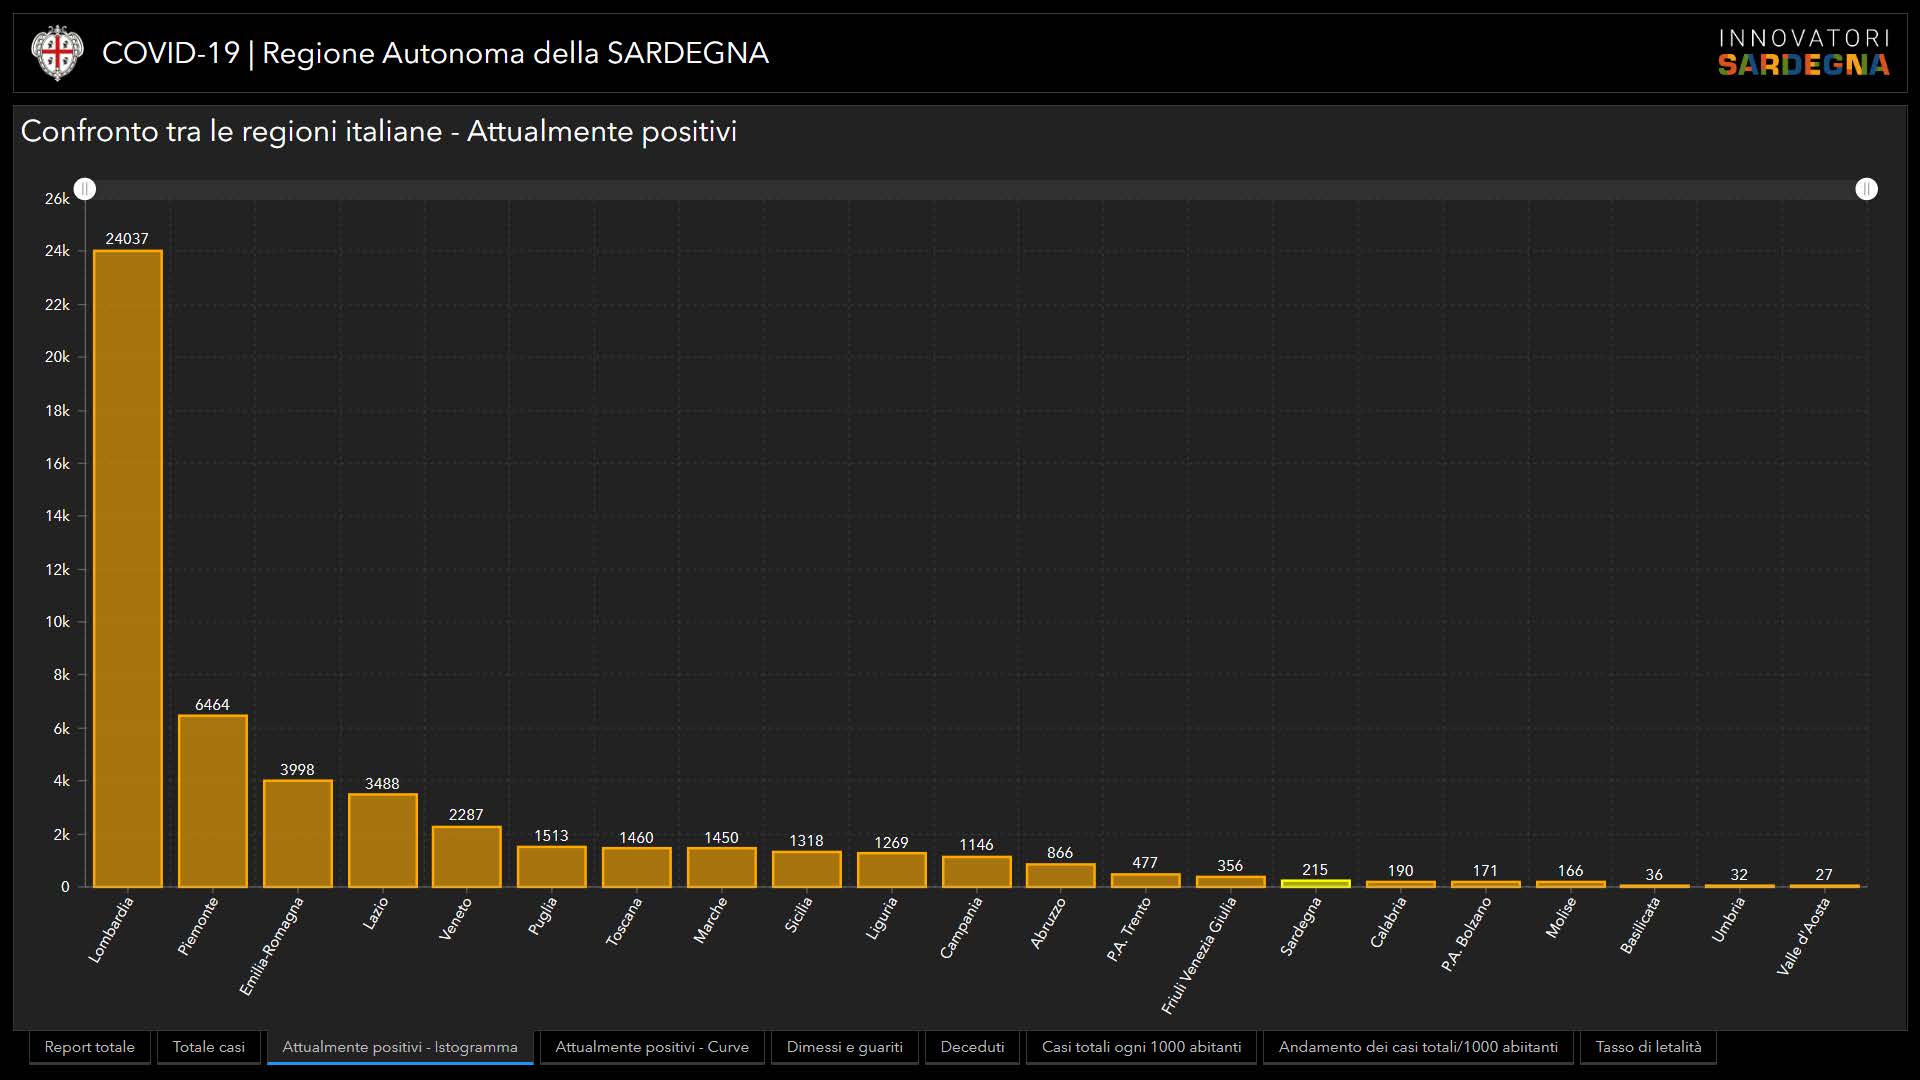
Task: Open Andamento dei casi totali/1000 abitanti tab
Action: (x=1418, y=1047)
